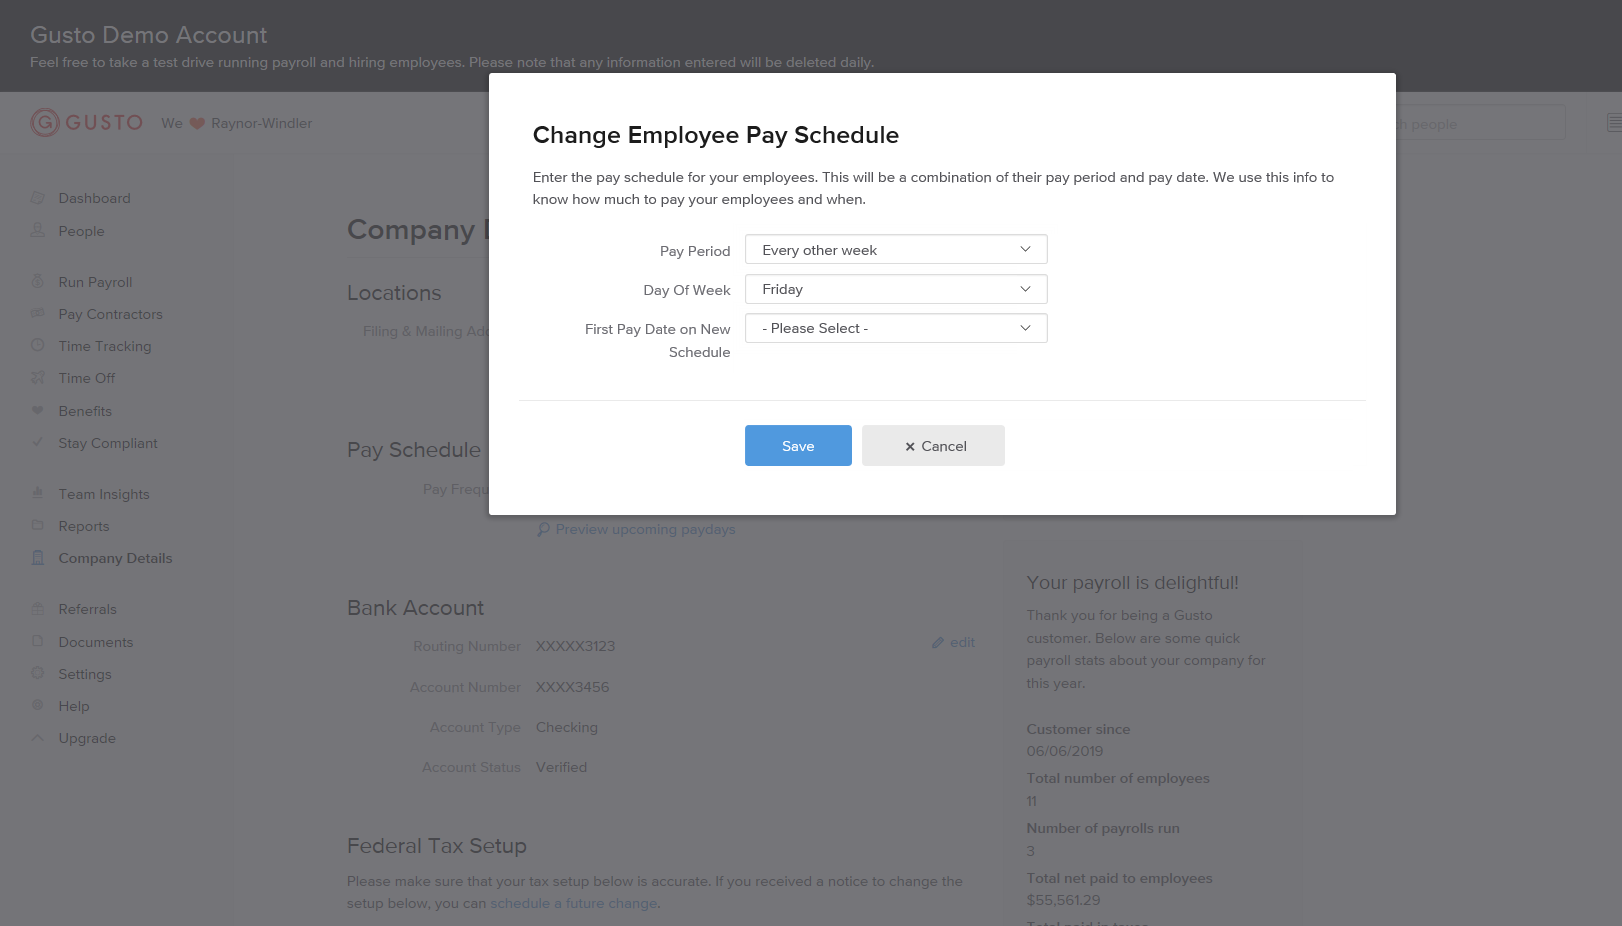Screen dimensions: 1622x926
Task: Cancel the pay schedule change
Action: 933,445
